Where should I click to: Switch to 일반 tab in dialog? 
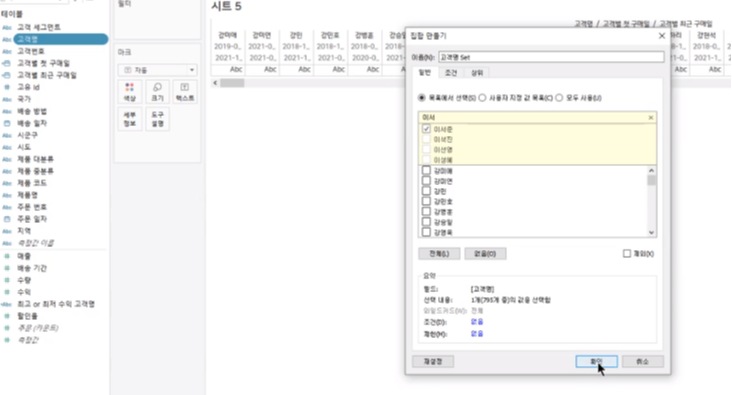425,72
